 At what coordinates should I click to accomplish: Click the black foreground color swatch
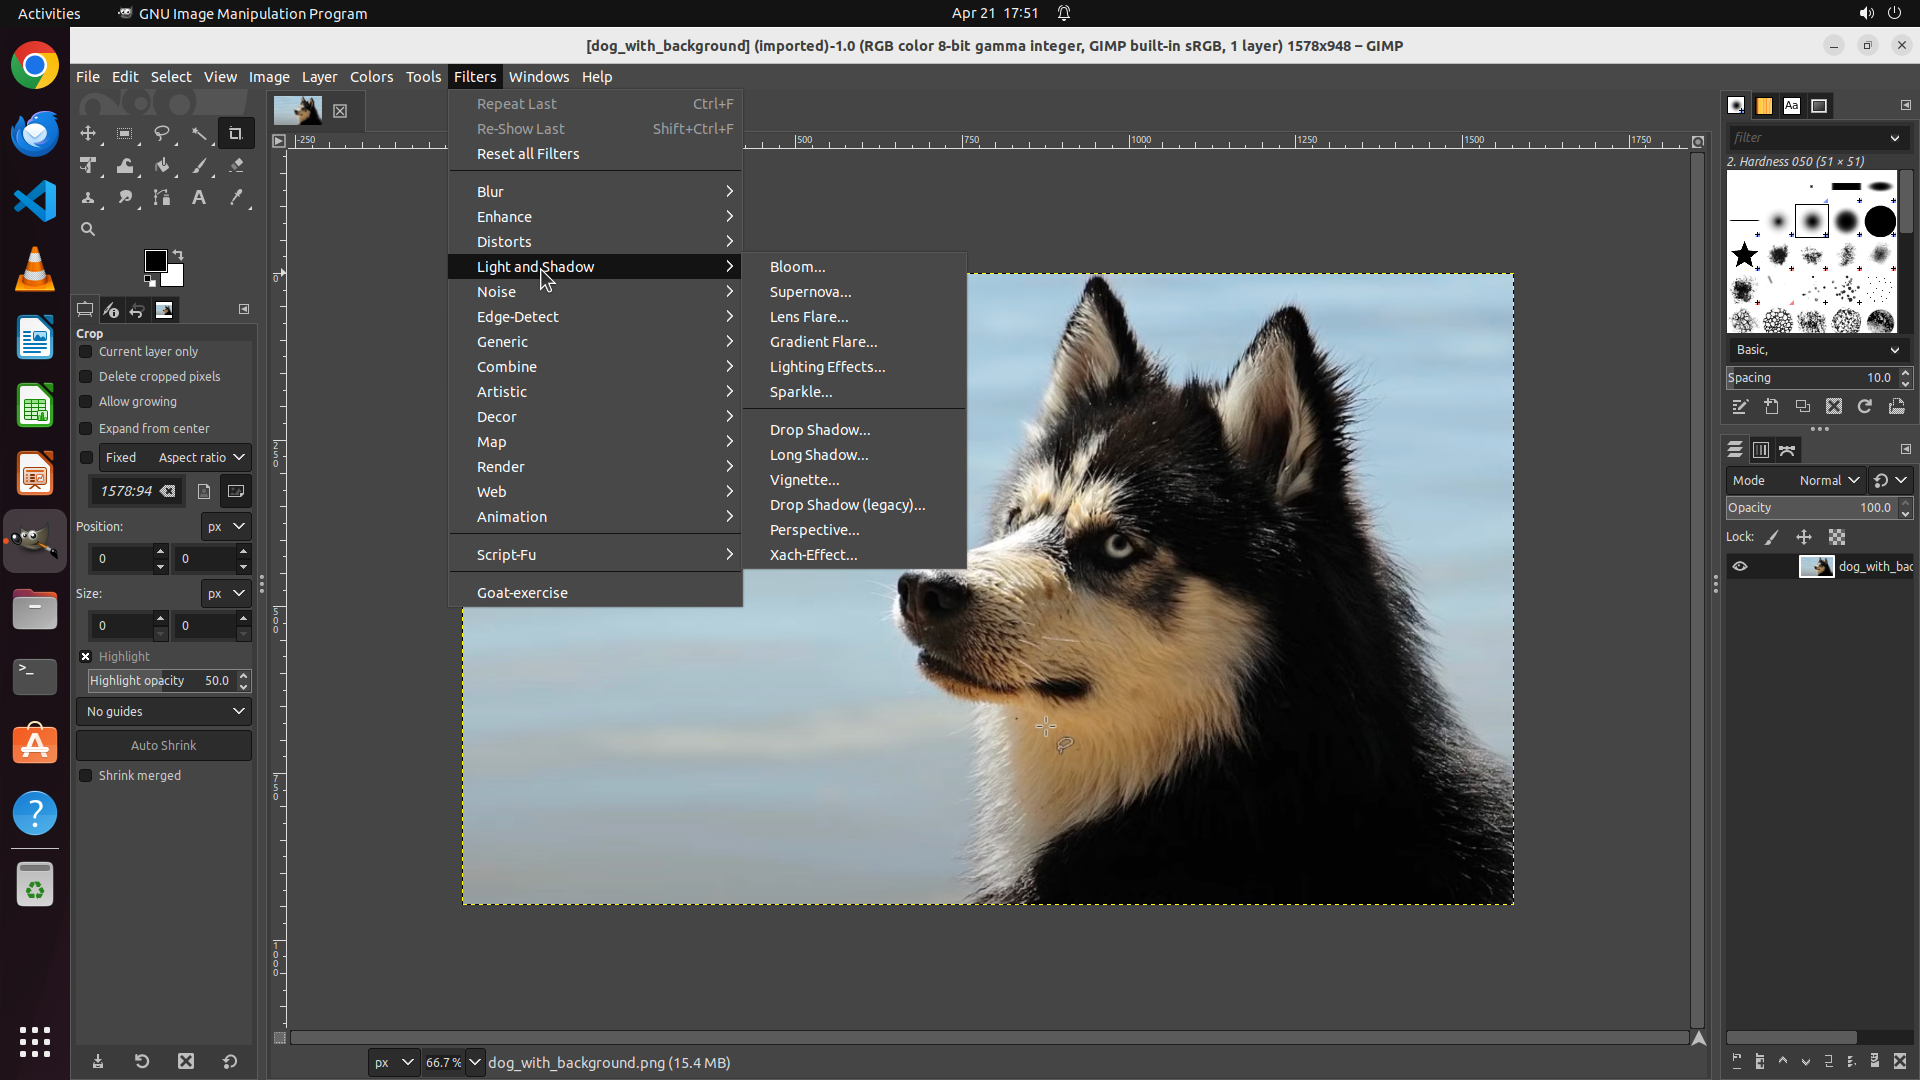click(x=155, y=261)
